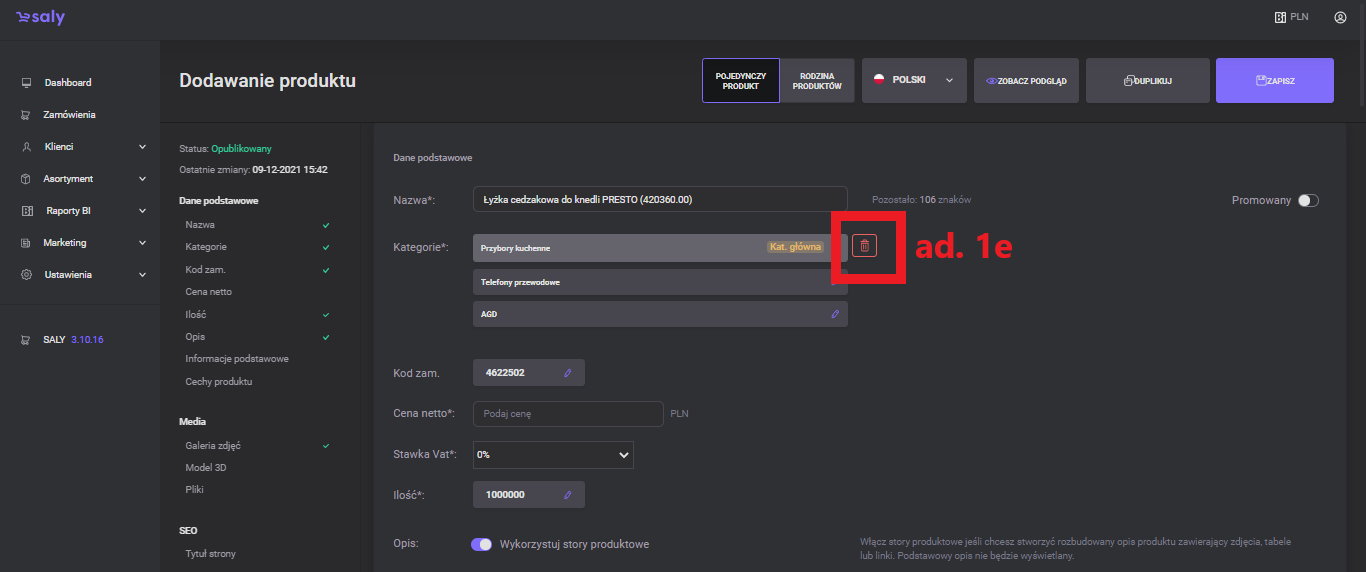Click the pencil icon in AGD category row

pyautogui.click(x=835, y=314)
